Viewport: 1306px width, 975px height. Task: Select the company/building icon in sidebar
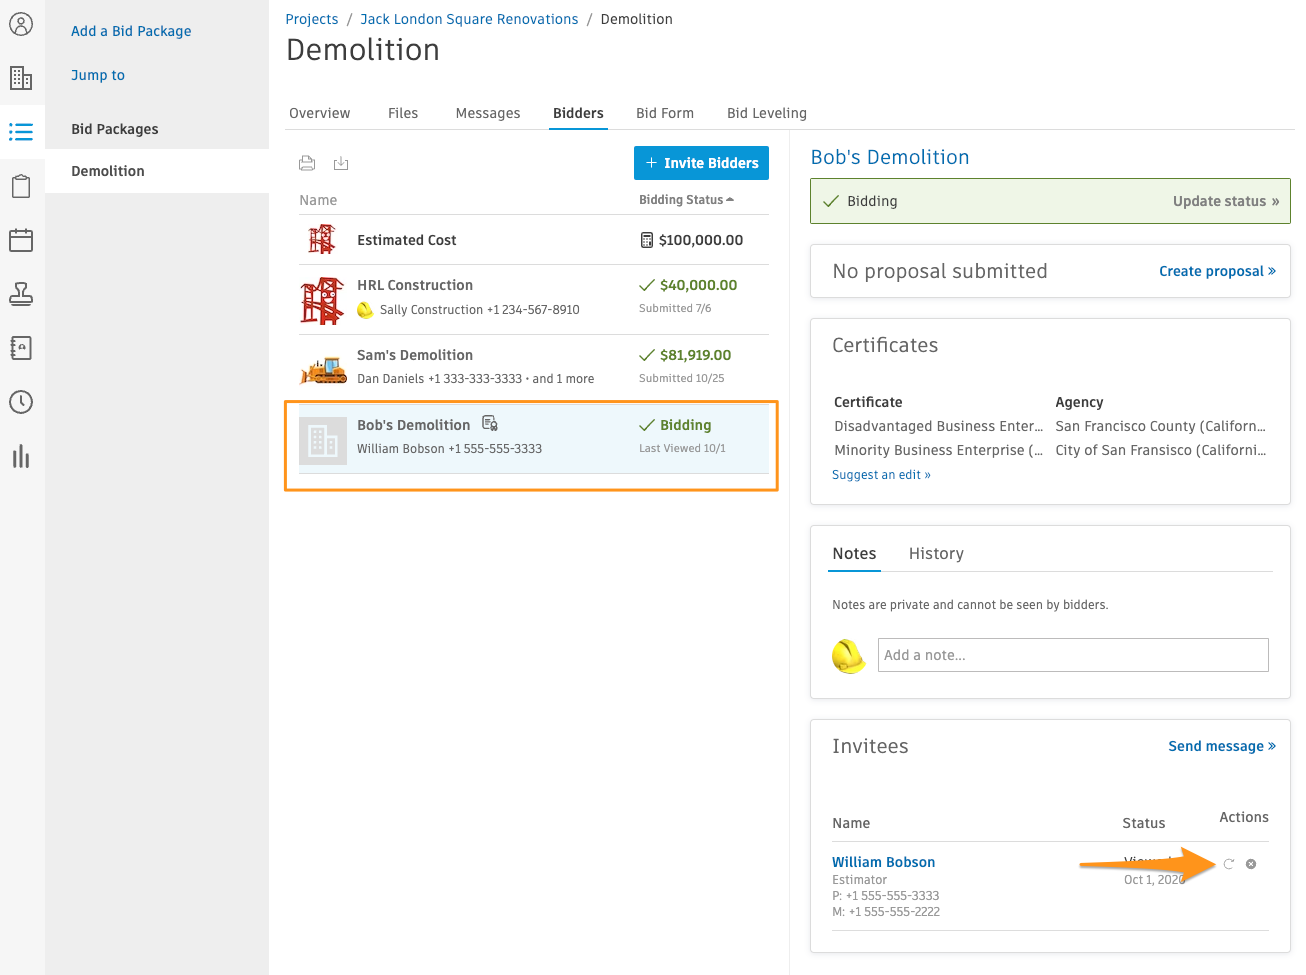tap(21, 77)
